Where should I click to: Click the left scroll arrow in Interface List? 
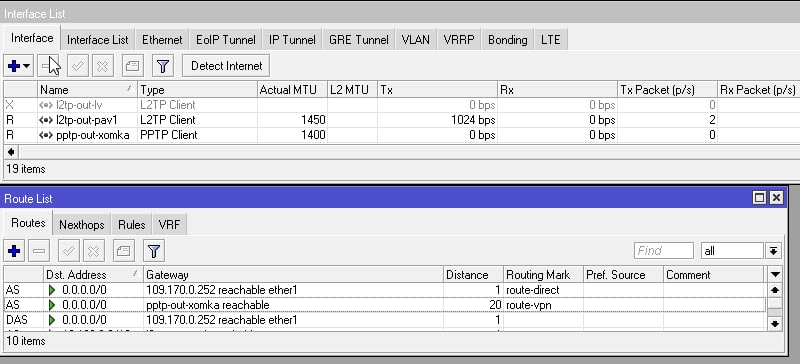pyautogui.click(x=11, y=152)
